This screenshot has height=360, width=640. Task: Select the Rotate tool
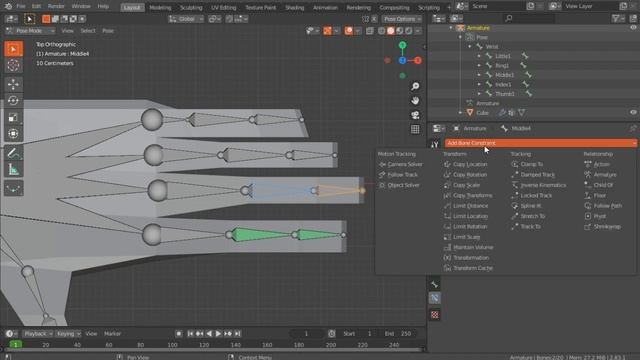[13, 101]
